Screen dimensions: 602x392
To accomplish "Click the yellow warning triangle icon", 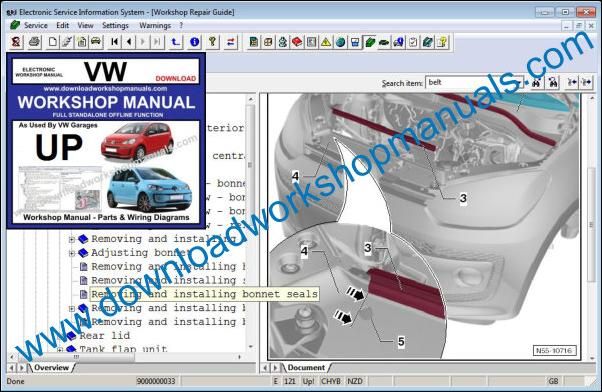I will [326, 42].
